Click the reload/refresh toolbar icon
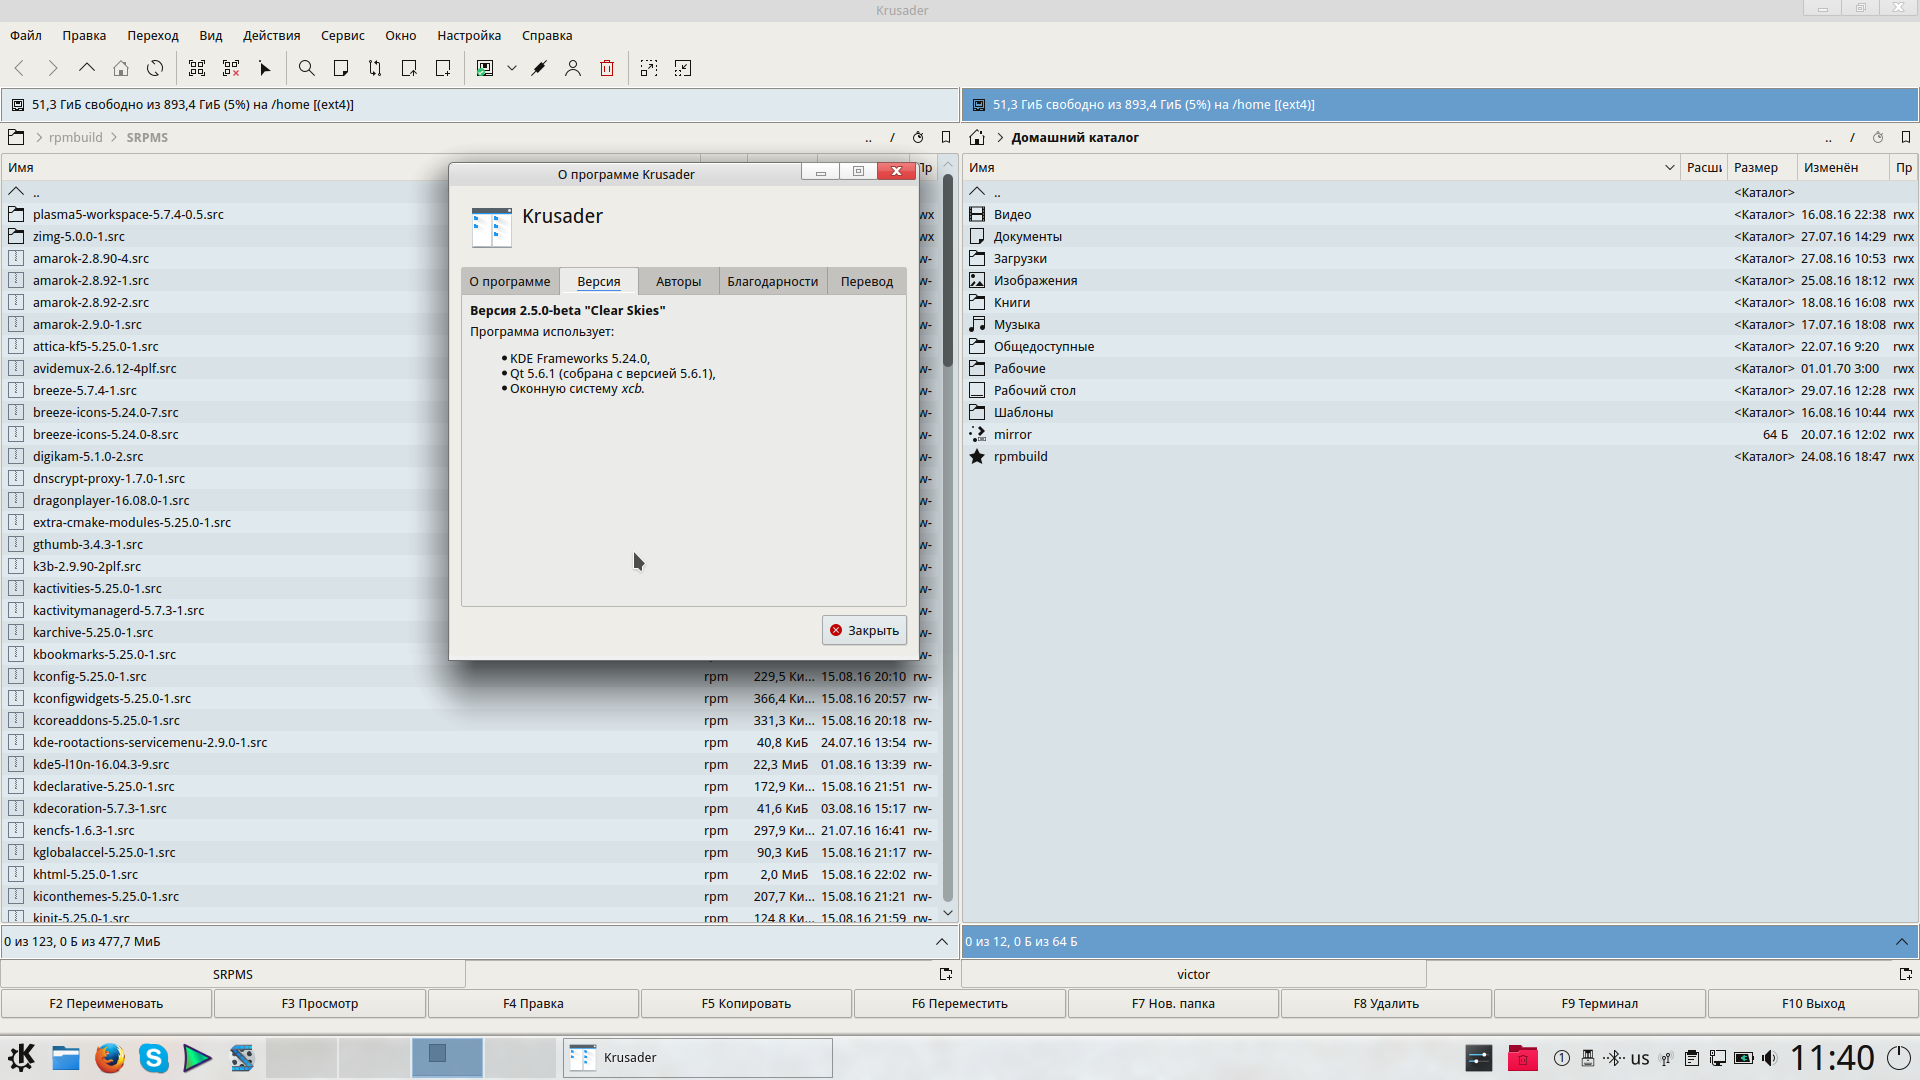 click(x=155, y=68)
